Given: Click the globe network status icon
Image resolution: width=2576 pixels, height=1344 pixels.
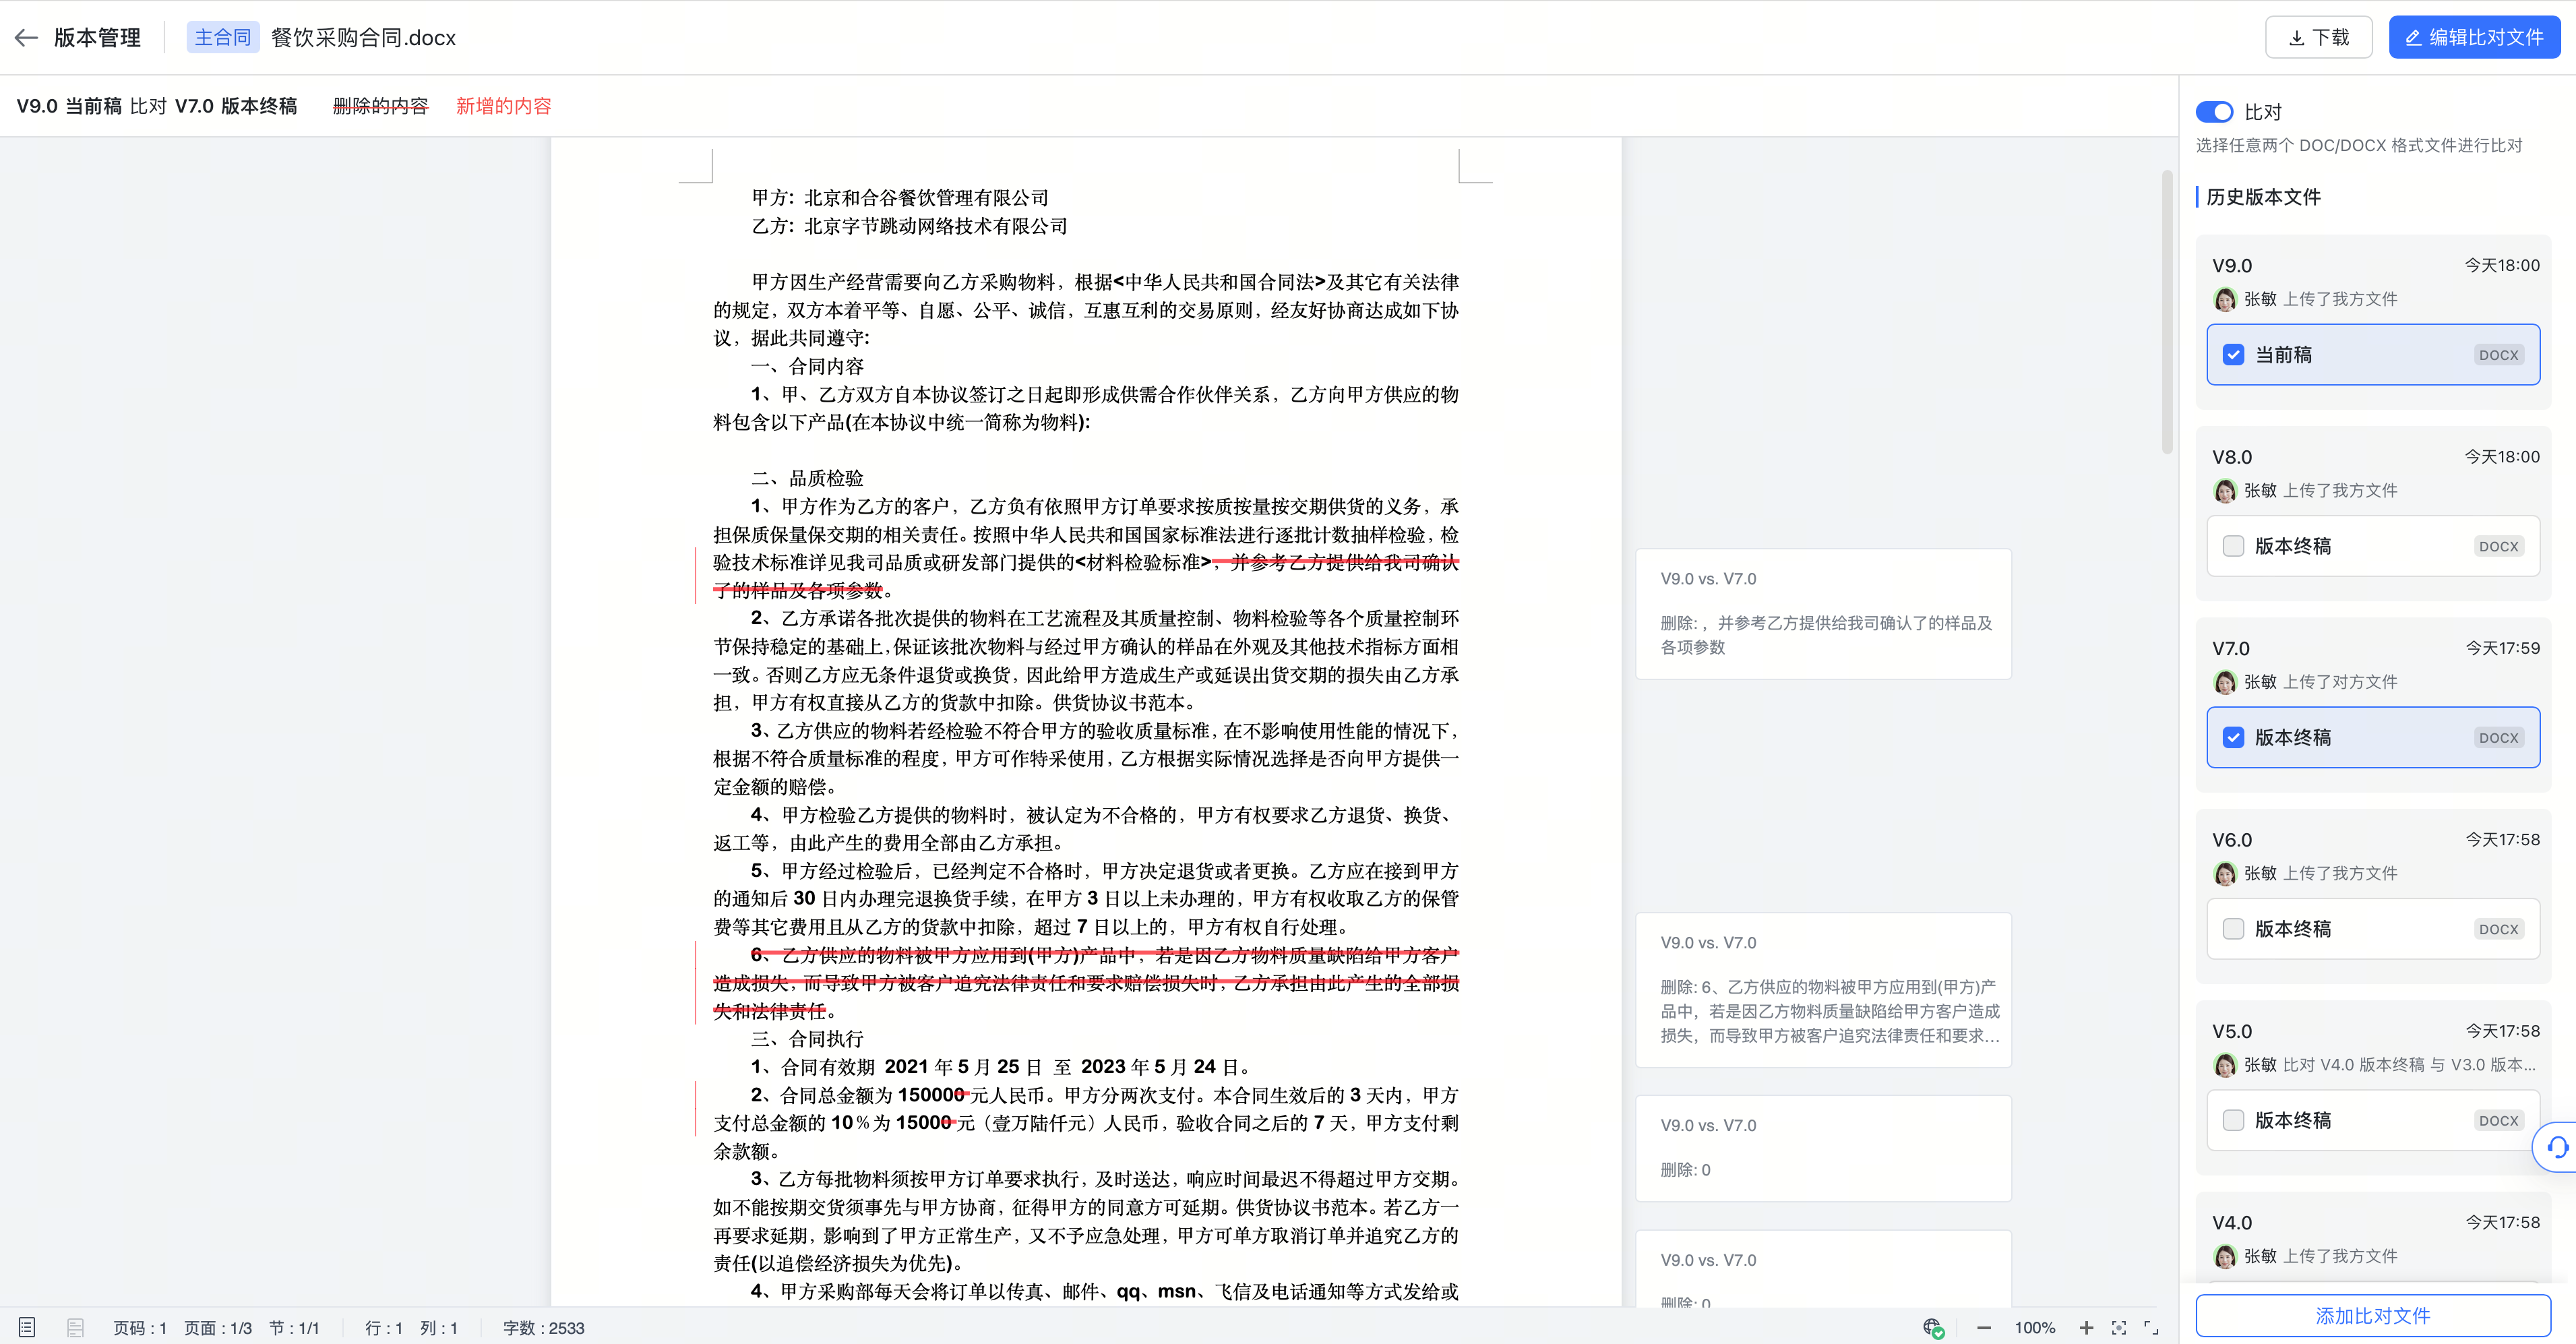Looking at the screenshot, I should [x=1932, y=1328].
